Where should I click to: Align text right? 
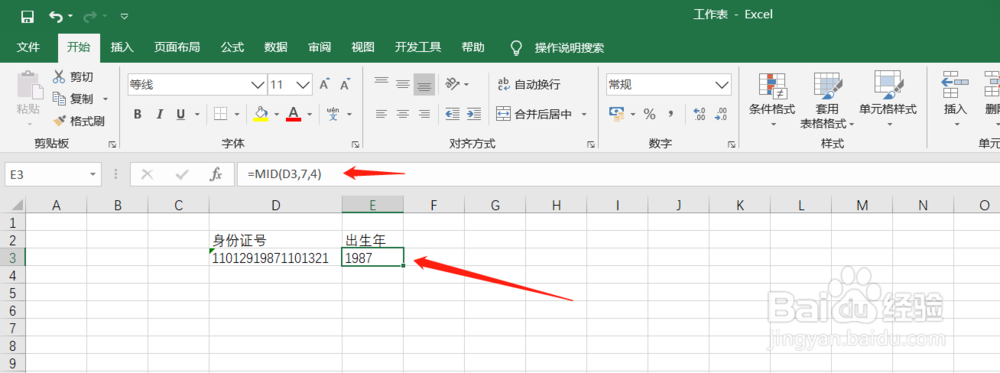[x=424, y=114]
